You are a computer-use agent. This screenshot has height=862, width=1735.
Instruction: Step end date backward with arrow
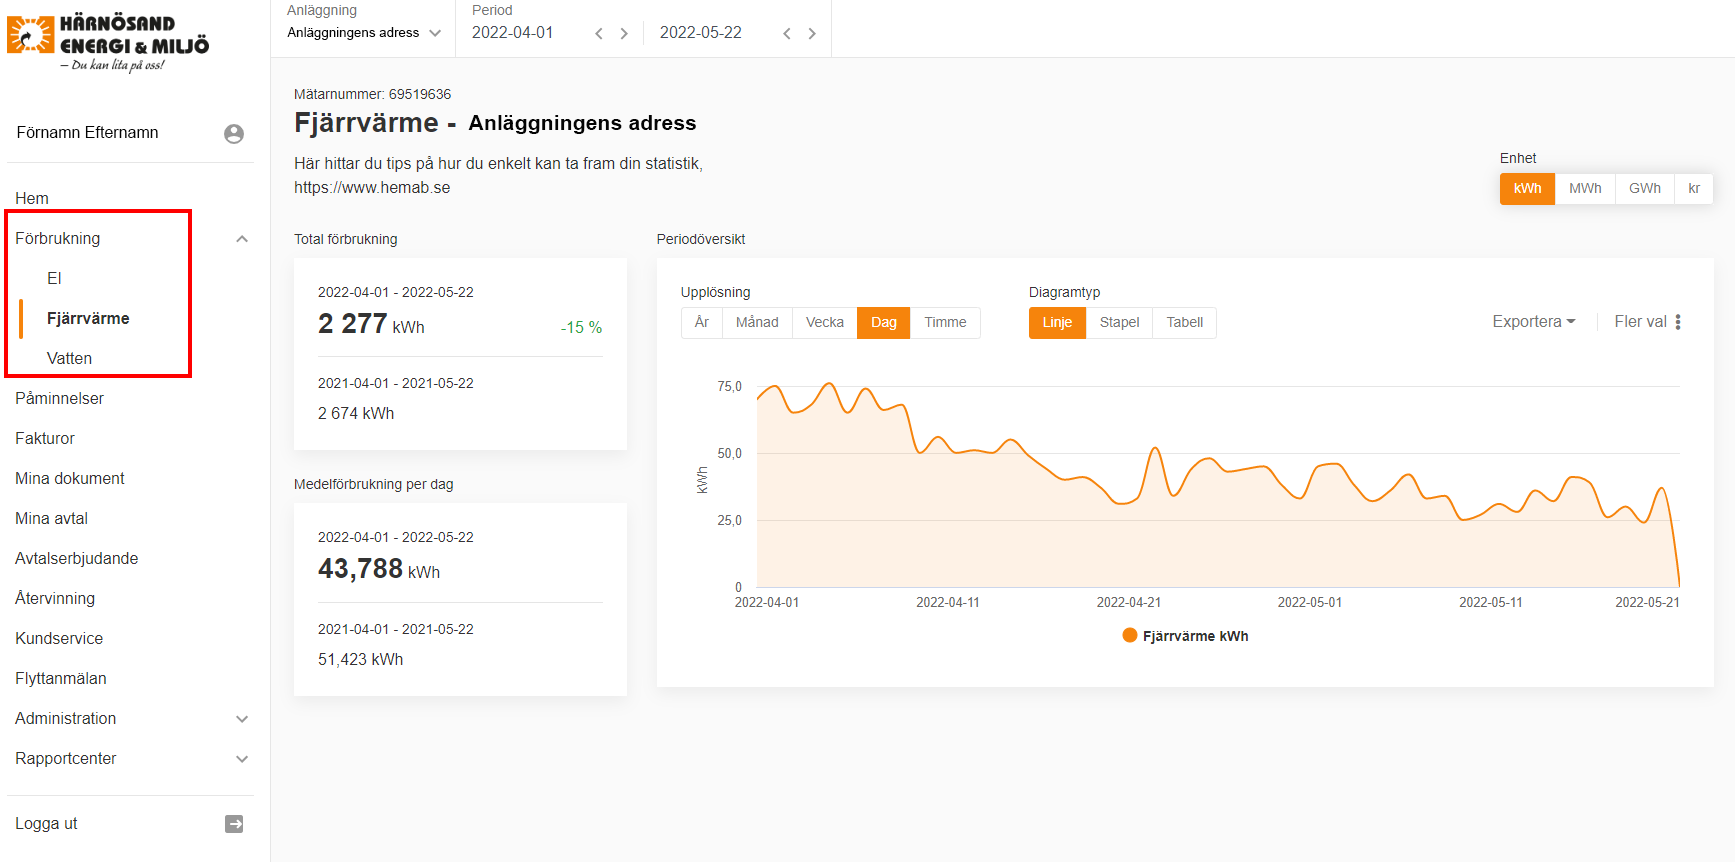(x=787, y=34)
